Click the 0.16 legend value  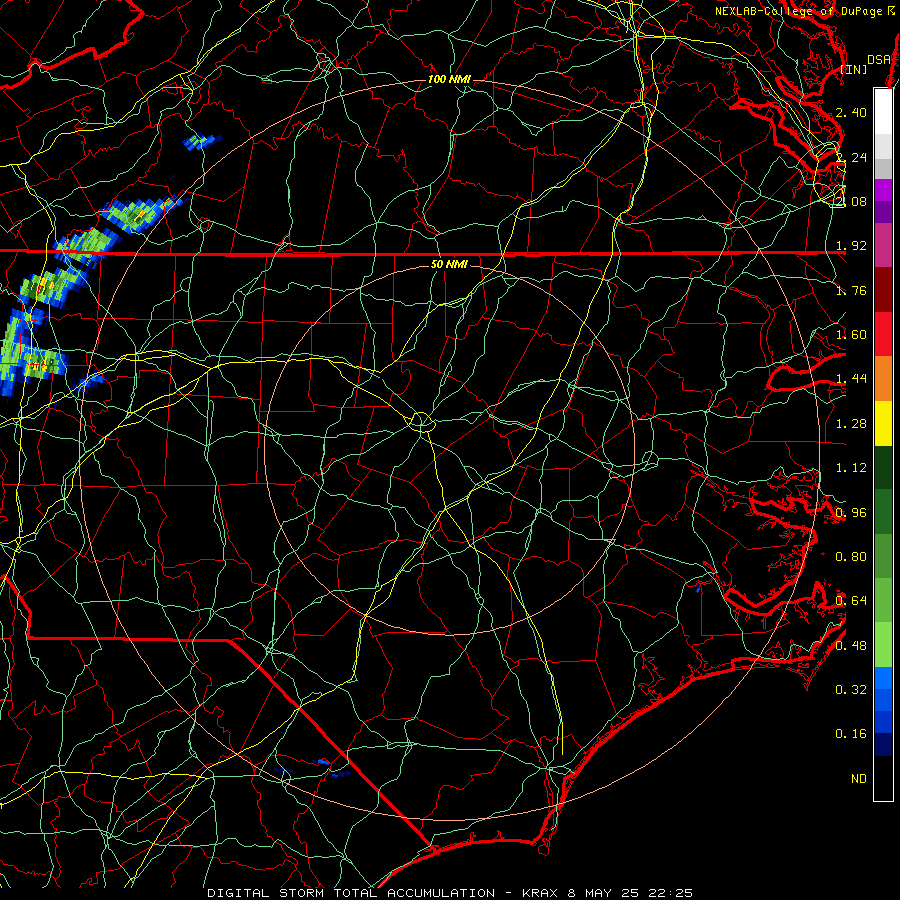click(x=851, y=734)
